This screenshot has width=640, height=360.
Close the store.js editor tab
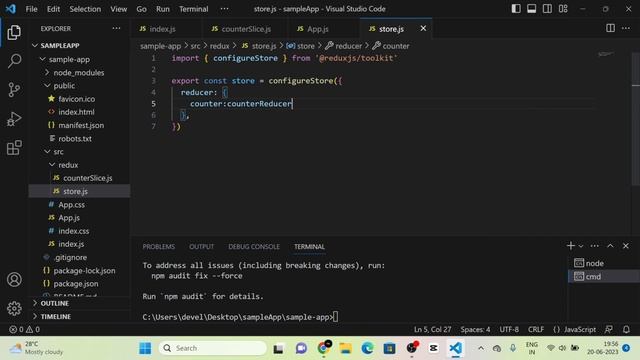[x=423, y=28]
